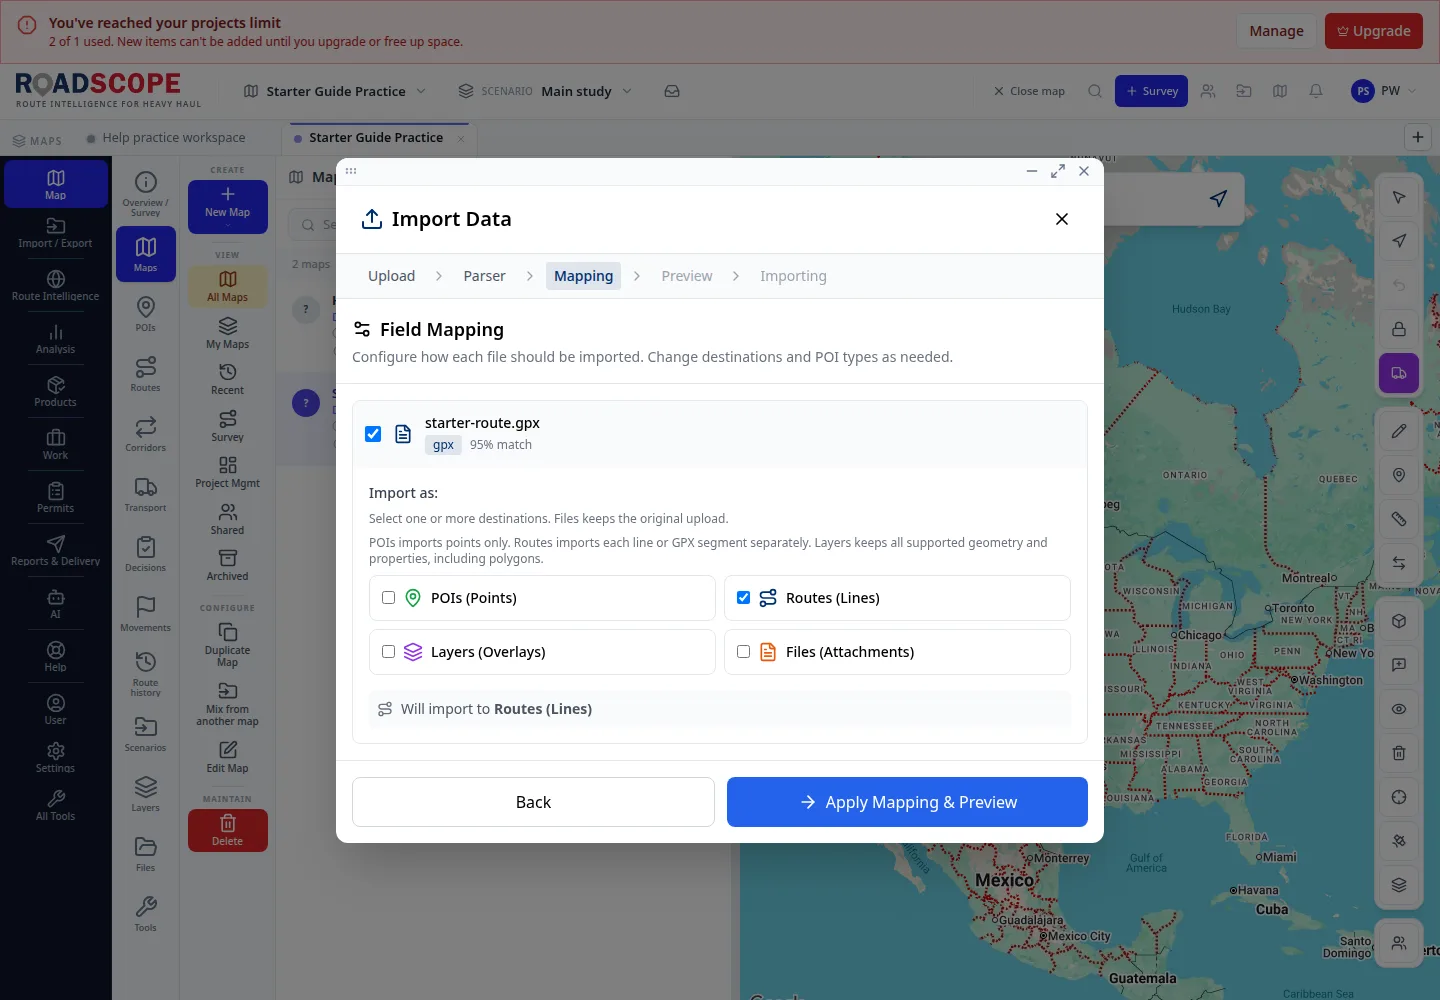Open the PW user account dropdown

(1384, 91)
